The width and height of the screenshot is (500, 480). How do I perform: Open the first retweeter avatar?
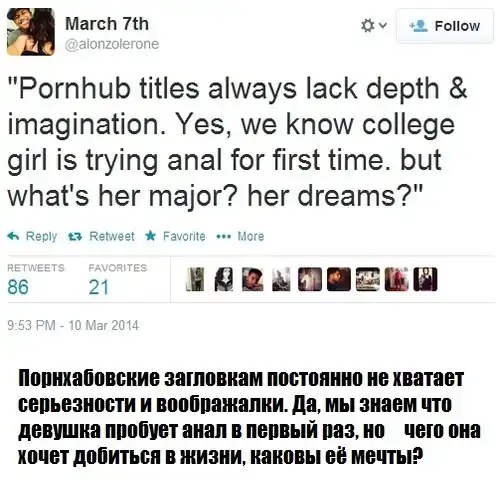pyautogui.click(x=195, y=279)
